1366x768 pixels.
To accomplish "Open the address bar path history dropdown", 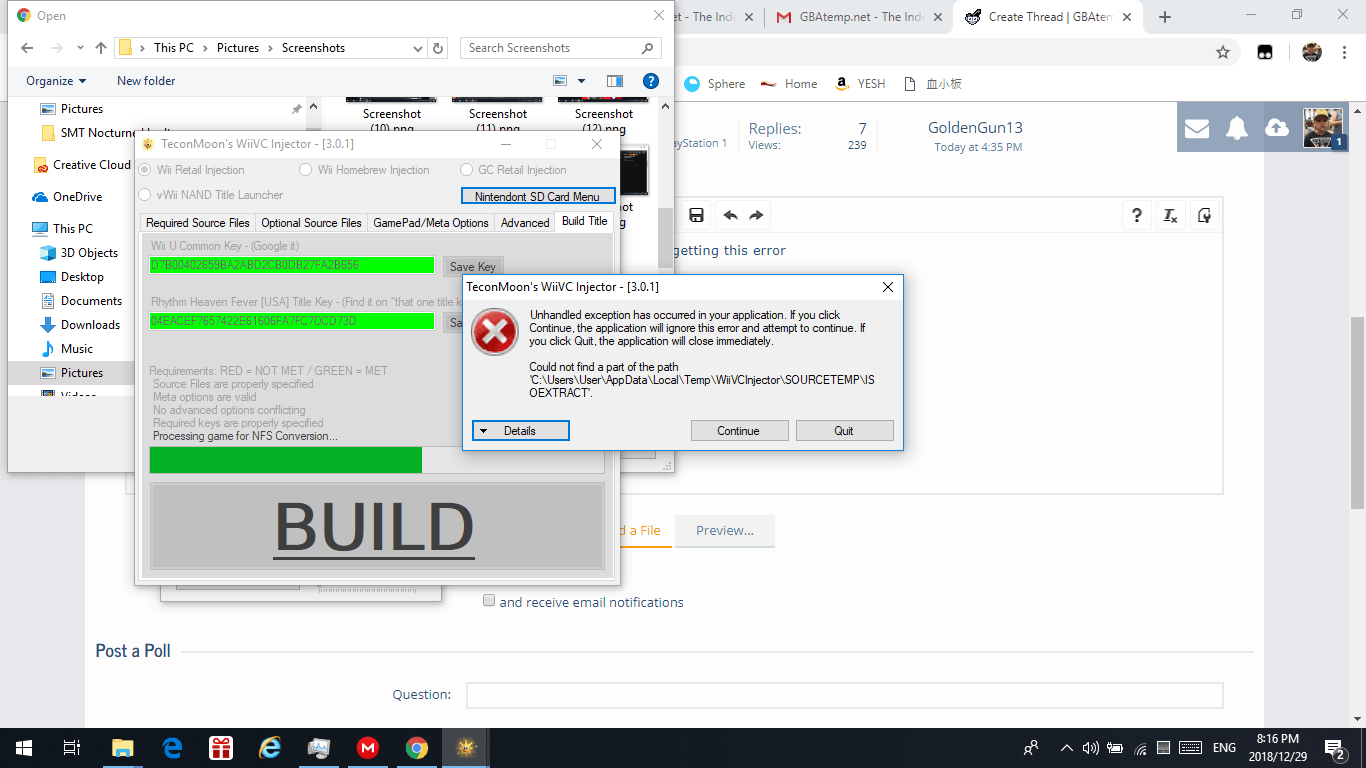I will coord(418,48).
